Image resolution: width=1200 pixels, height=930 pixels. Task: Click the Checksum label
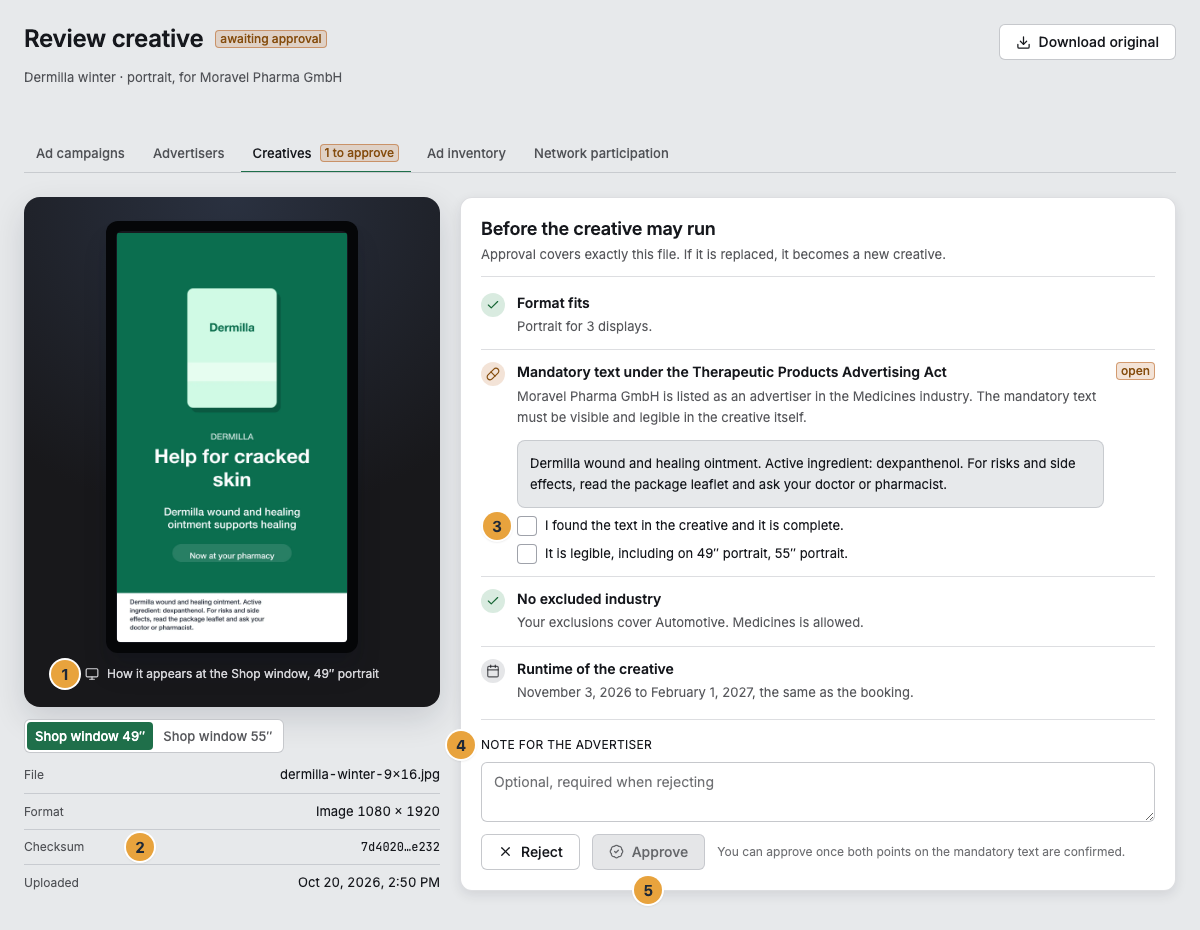point(54,847)
